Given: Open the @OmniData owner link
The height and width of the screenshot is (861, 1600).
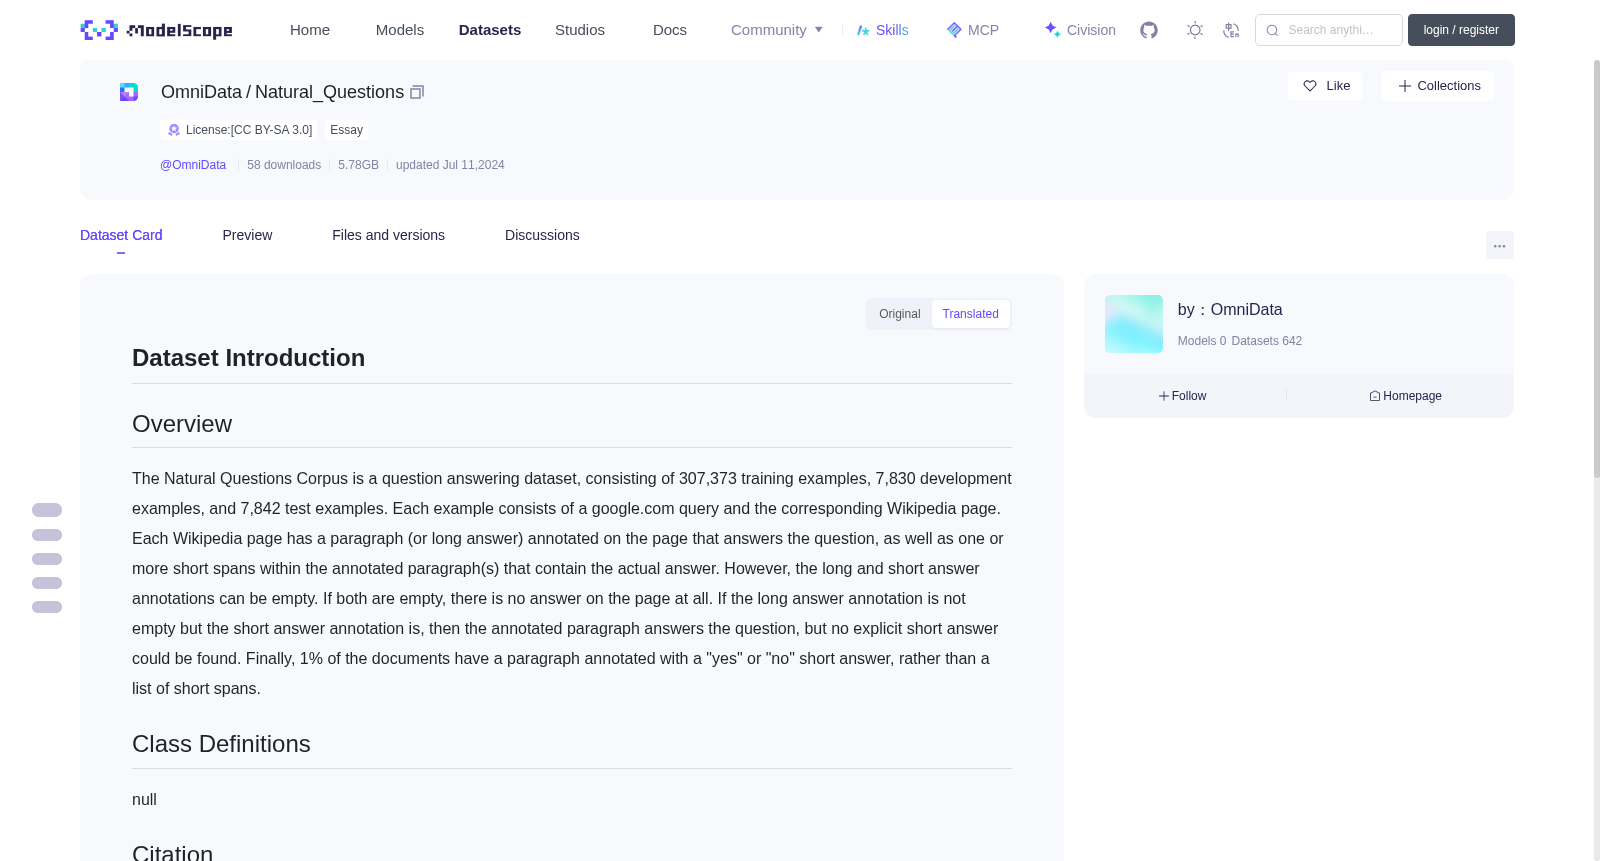Looking at the screenshot, I should 193,165.
